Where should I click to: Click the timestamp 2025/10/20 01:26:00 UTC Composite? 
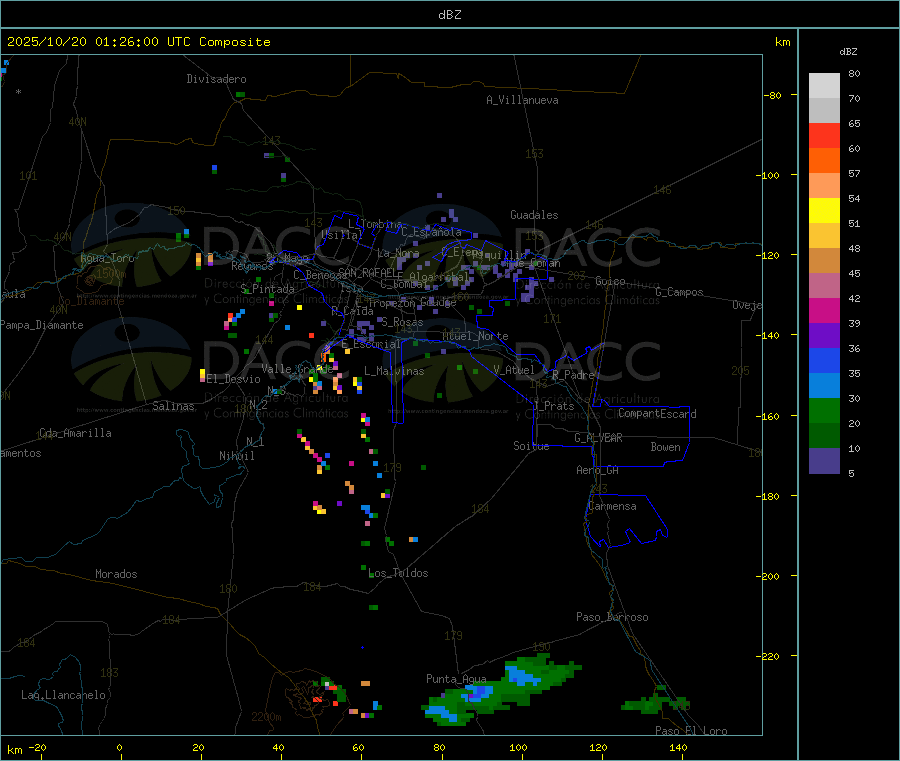click(138, 42)
